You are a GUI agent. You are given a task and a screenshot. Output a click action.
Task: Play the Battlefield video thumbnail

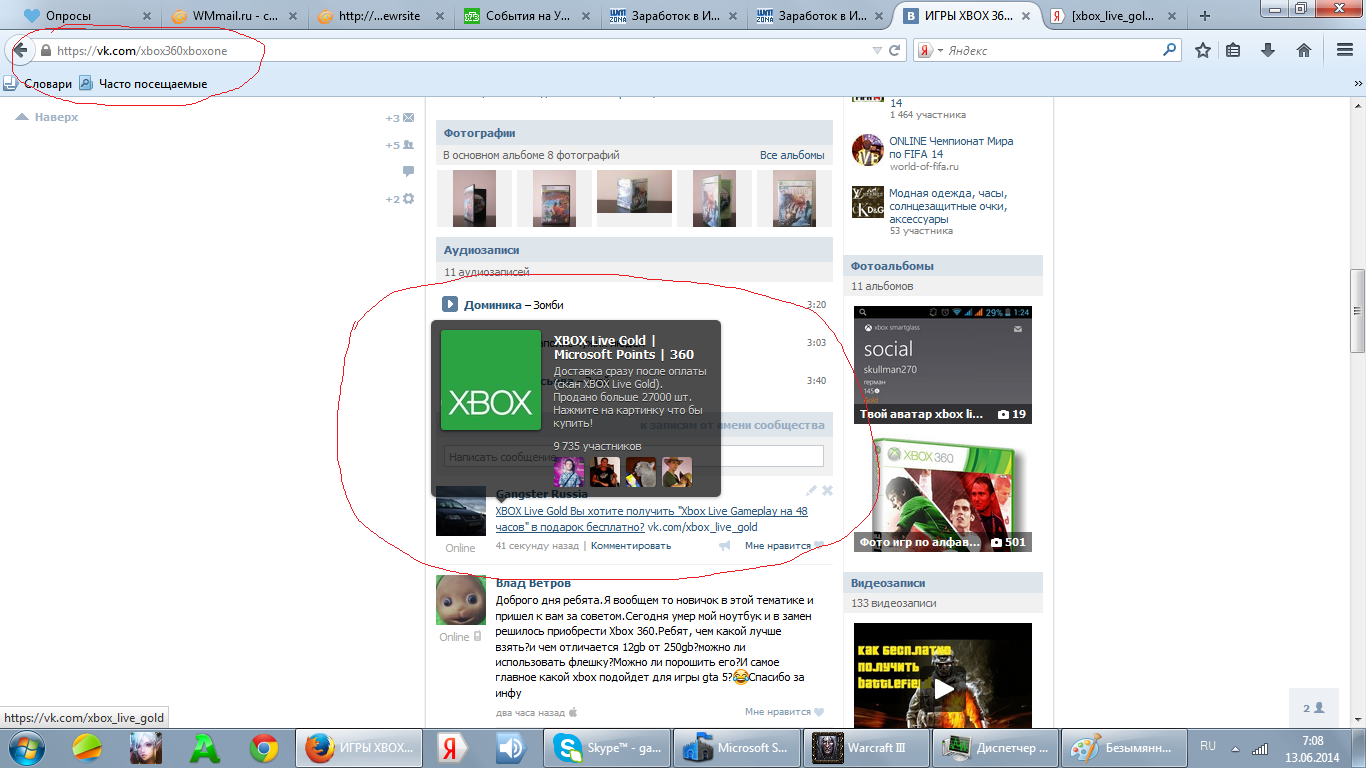click(943, 688)
